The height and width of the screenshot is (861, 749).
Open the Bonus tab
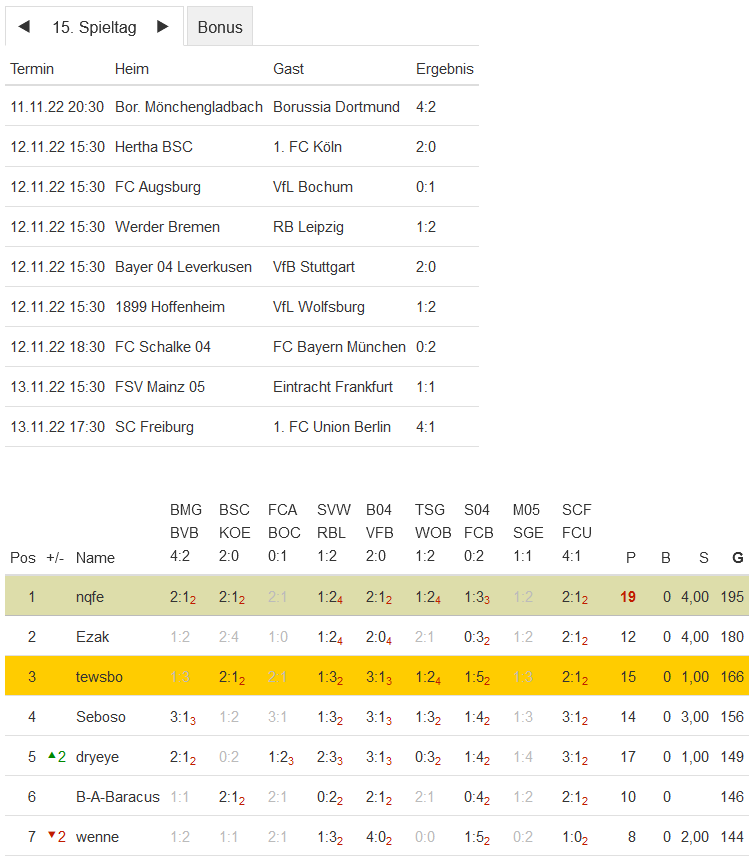[220, 27]
